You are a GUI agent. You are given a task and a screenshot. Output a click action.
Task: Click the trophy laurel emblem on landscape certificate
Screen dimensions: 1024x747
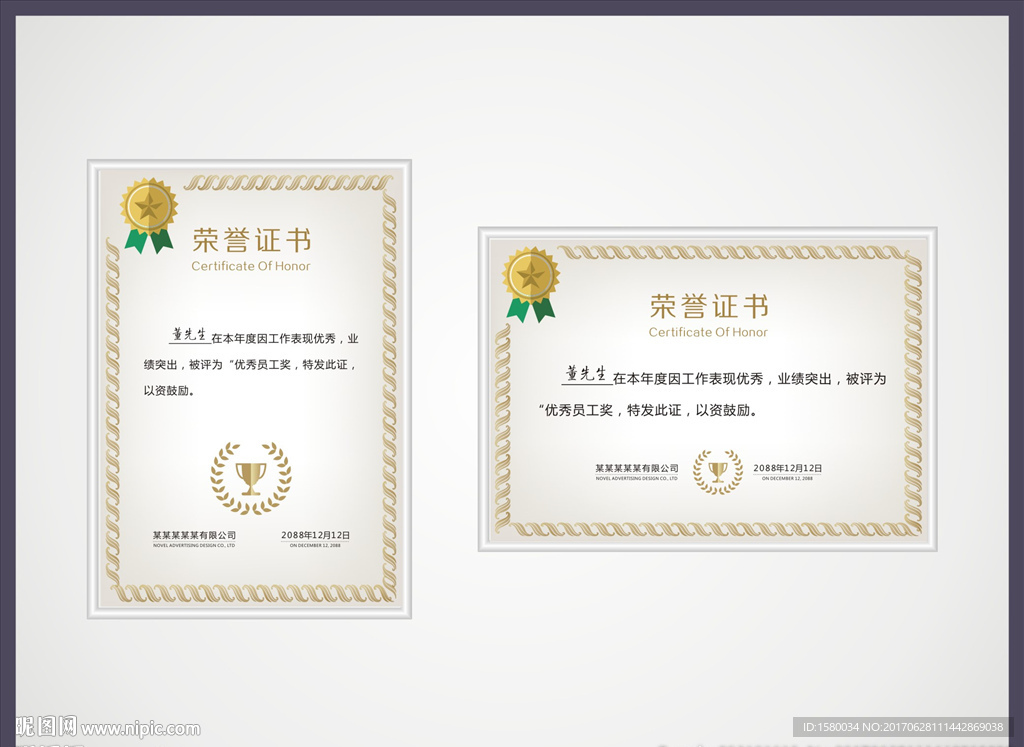[x=718, y=471]
